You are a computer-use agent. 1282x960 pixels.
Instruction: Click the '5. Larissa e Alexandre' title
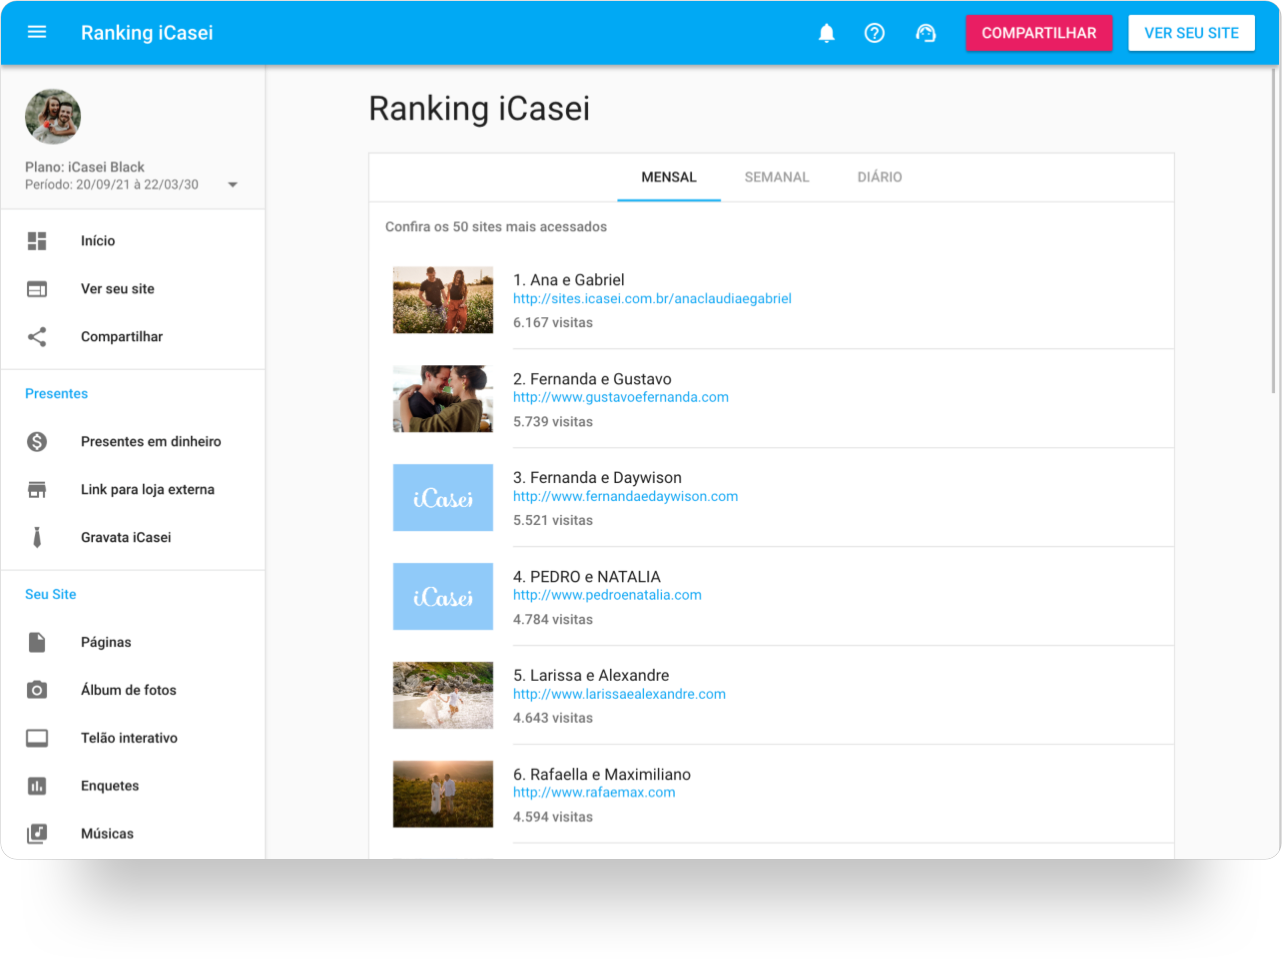coord(591,675)
